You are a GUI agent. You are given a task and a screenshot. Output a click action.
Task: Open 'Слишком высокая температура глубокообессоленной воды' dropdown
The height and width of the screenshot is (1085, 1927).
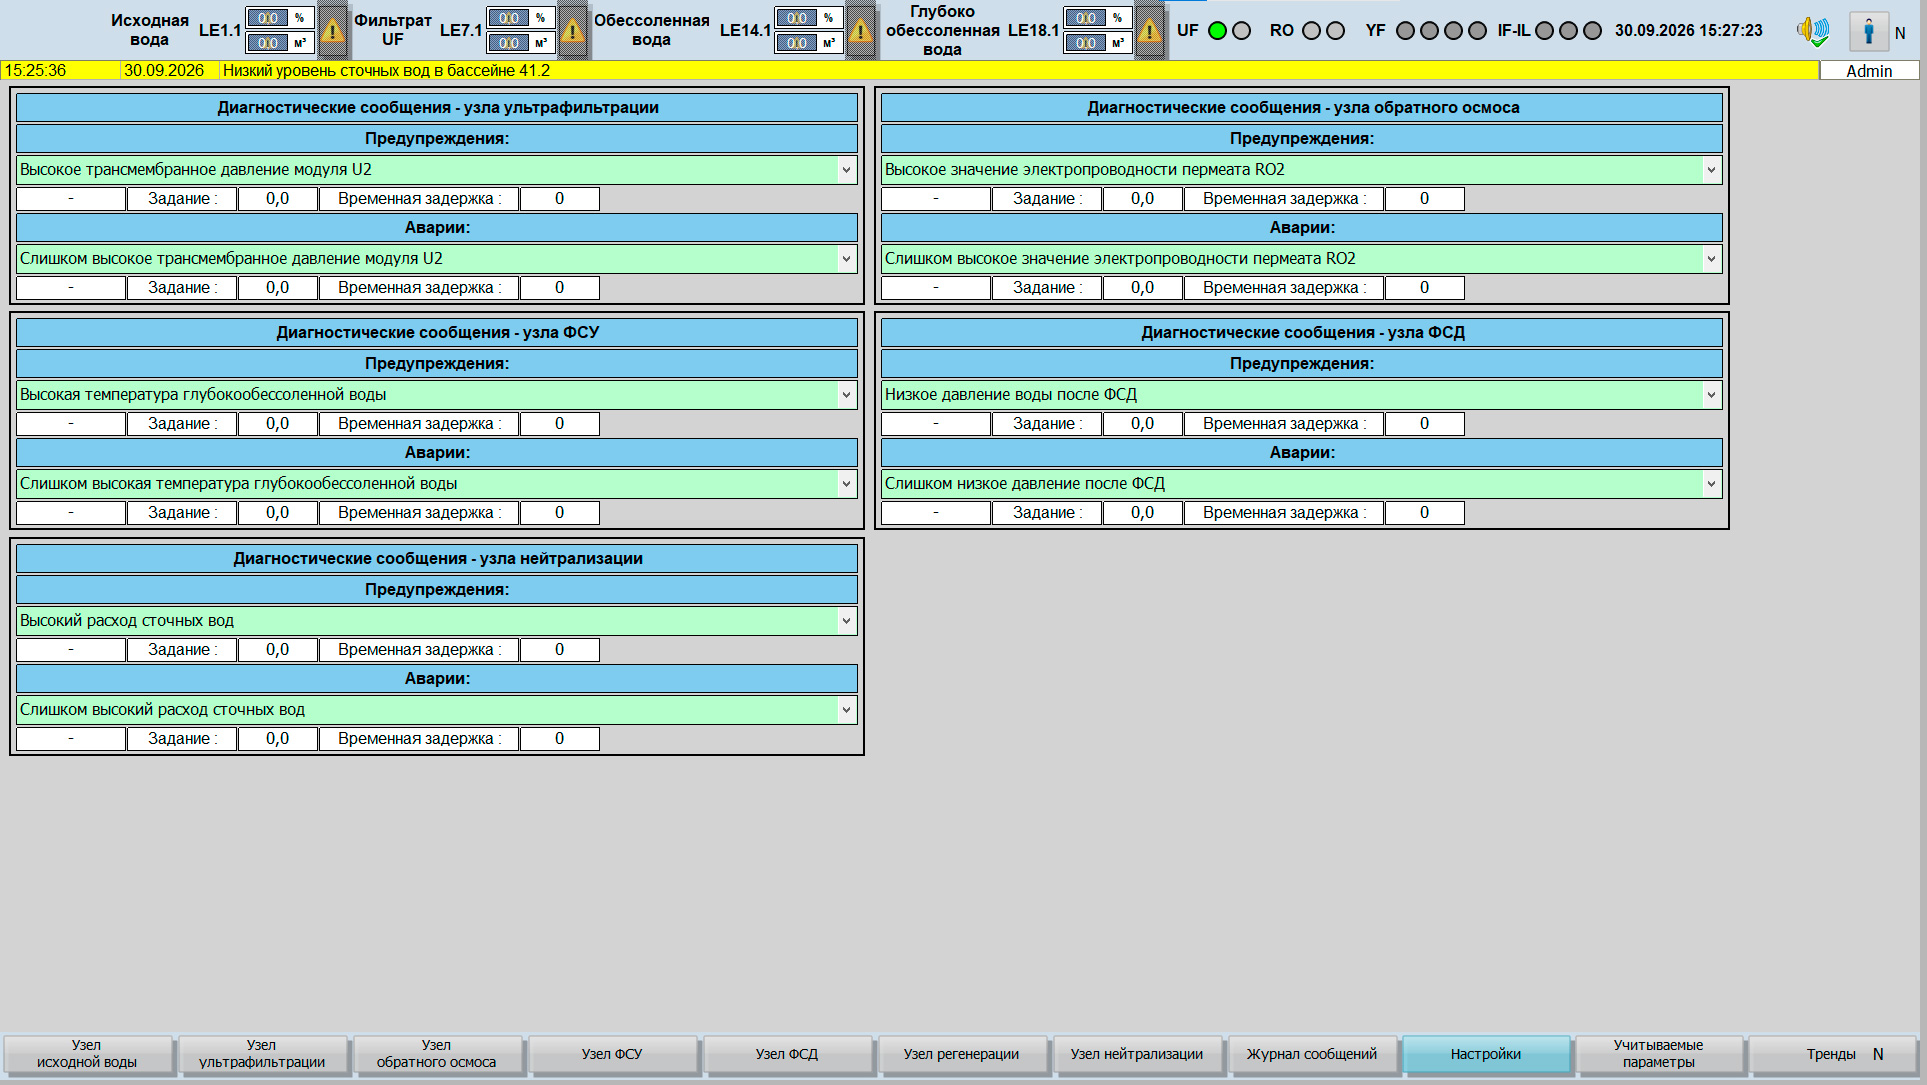tap(846, 484)
